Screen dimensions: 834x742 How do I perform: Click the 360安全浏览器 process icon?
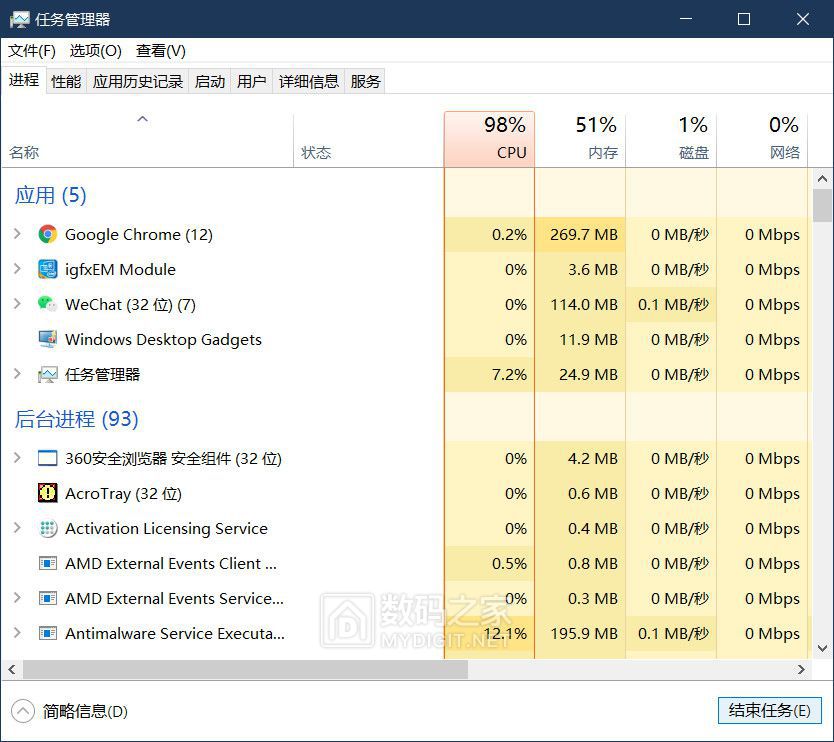tap(47, 459)
